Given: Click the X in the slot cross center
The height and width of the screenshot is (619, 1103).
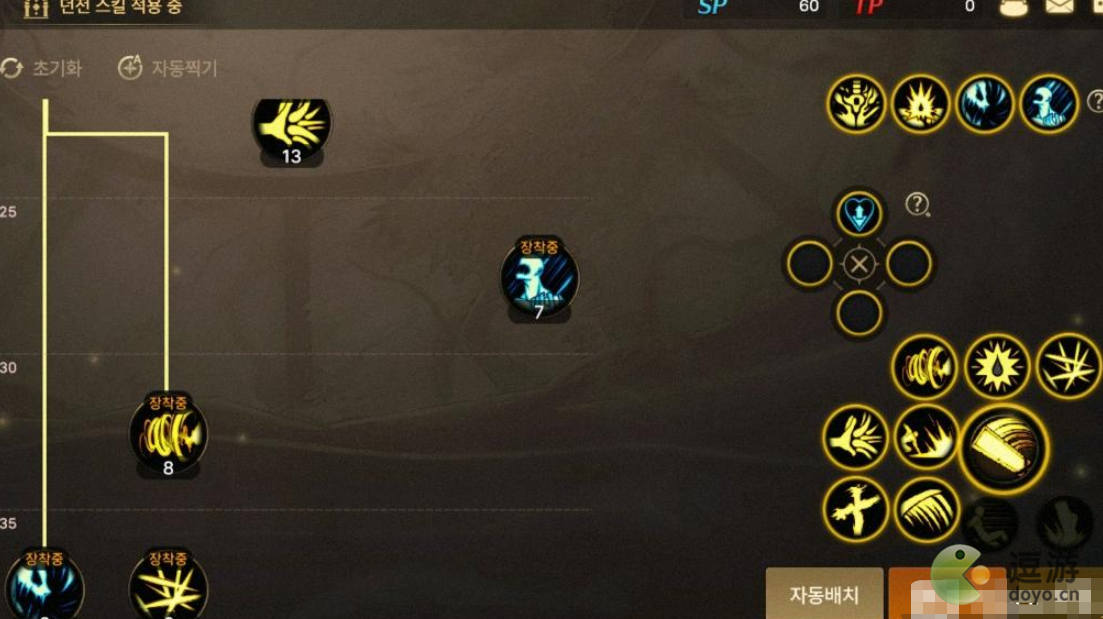Looking at the screenshot, I should pos(859,264).
